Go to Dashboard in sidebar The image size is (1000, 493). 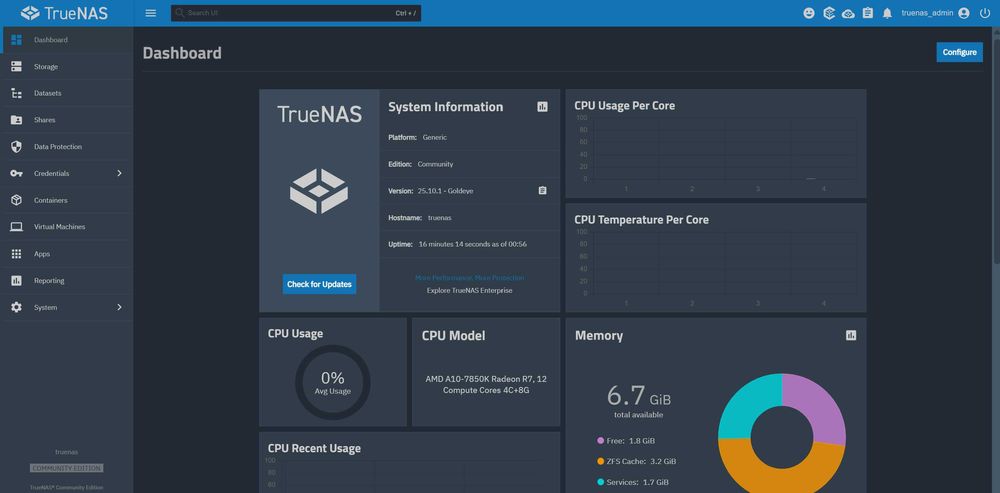[x=67, y=40]
